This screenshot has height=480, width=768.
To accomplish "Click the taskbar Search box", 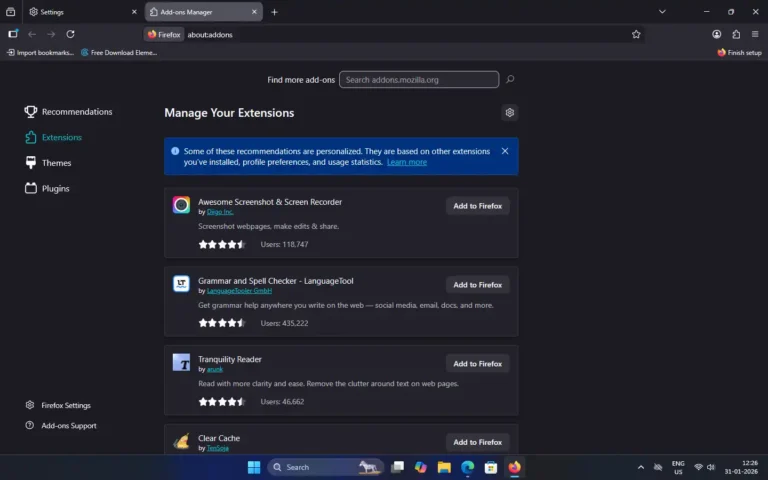I will coord(325,467).
